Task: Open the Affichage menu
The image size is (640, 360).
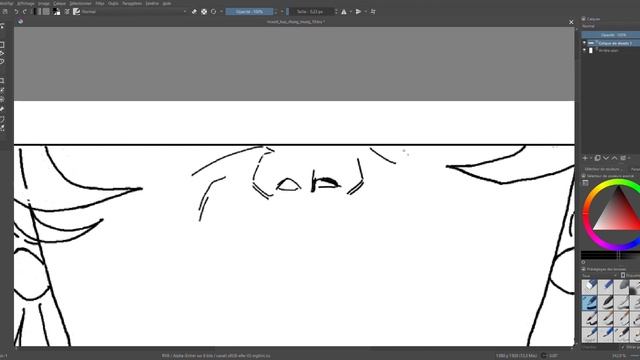Action: click(26, 3)
